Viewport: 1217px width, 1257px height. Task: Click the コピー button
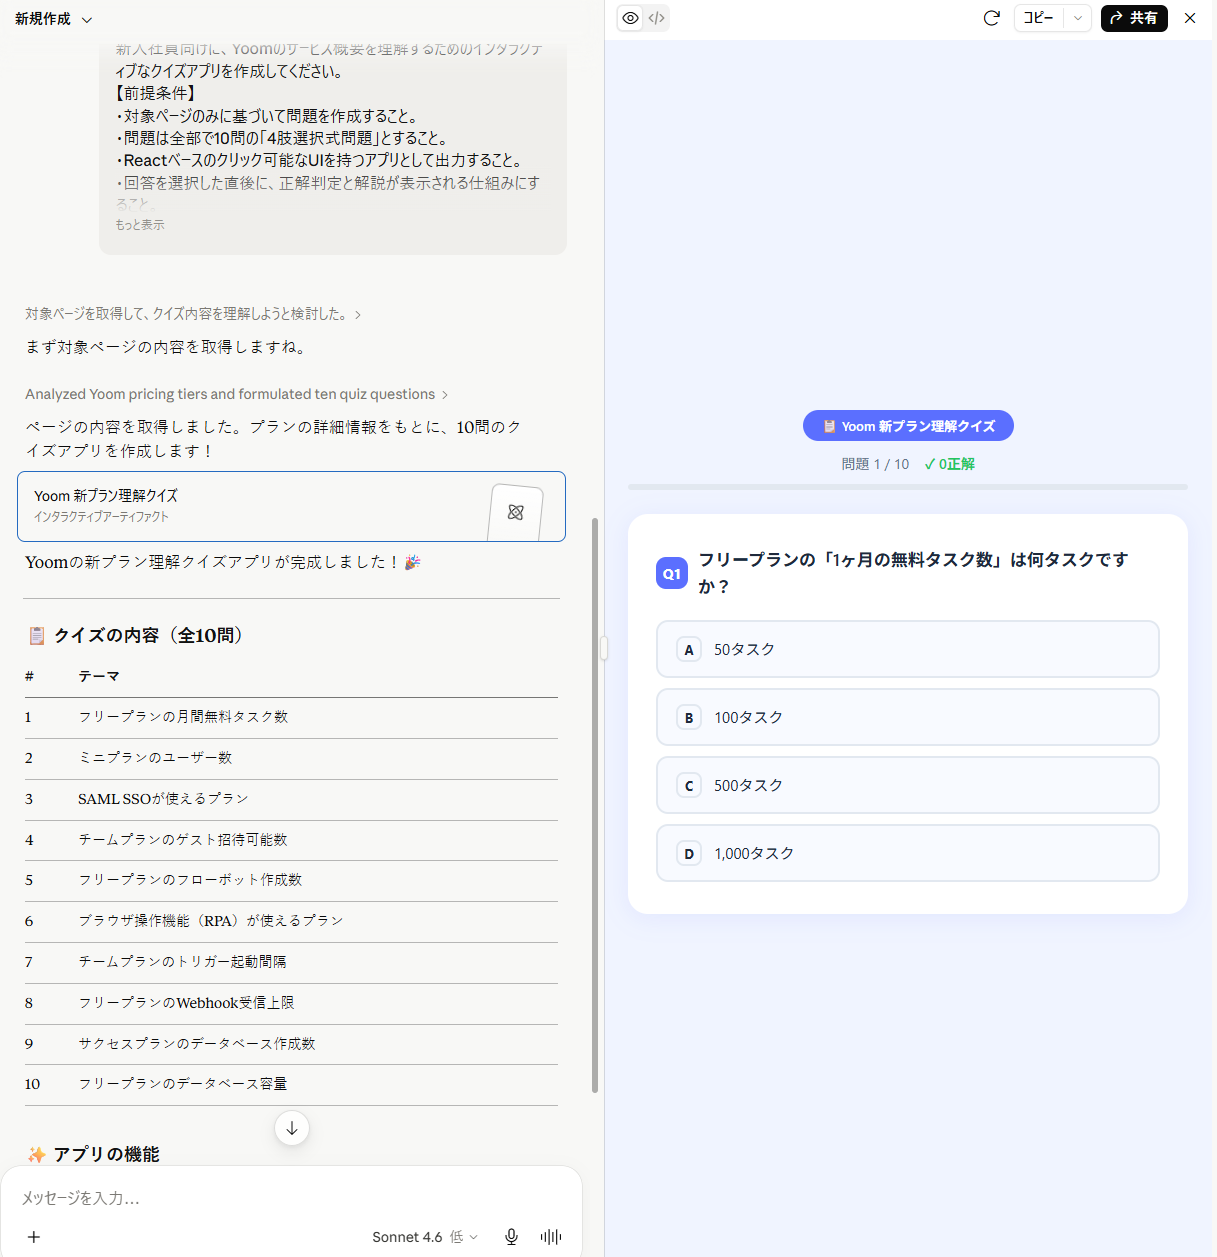(1039, 18)
